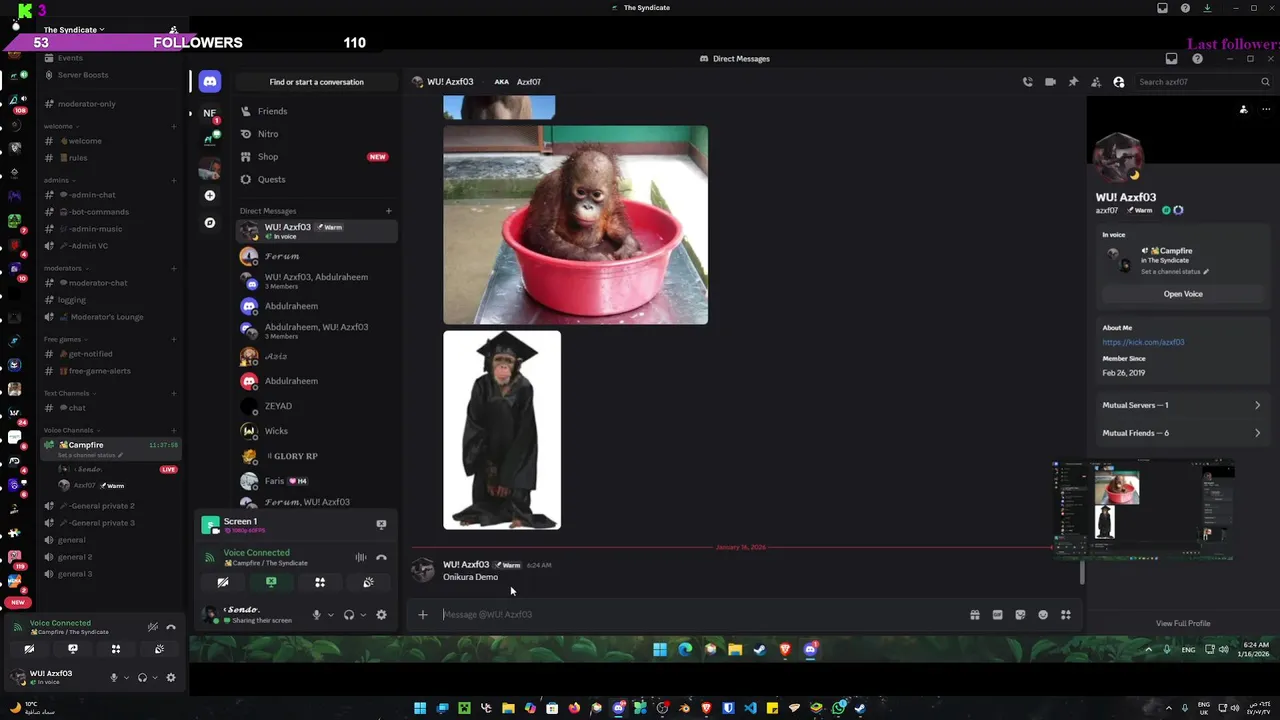Click View Full Profile
Viewport: 1280px width, 720px height.
point(1183,623)
